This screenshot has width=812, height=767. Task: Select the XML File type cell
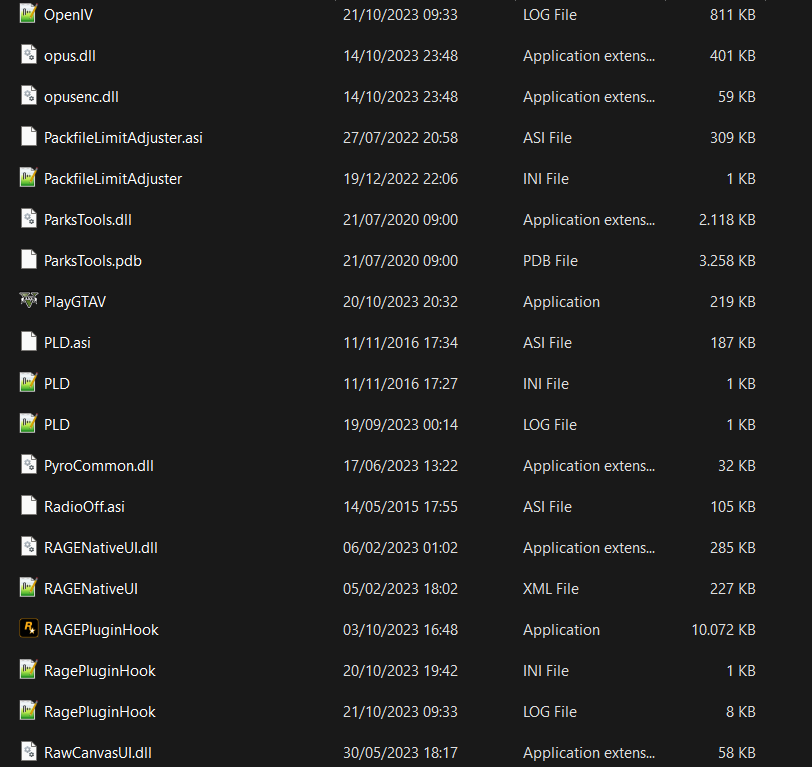point(550,589)
